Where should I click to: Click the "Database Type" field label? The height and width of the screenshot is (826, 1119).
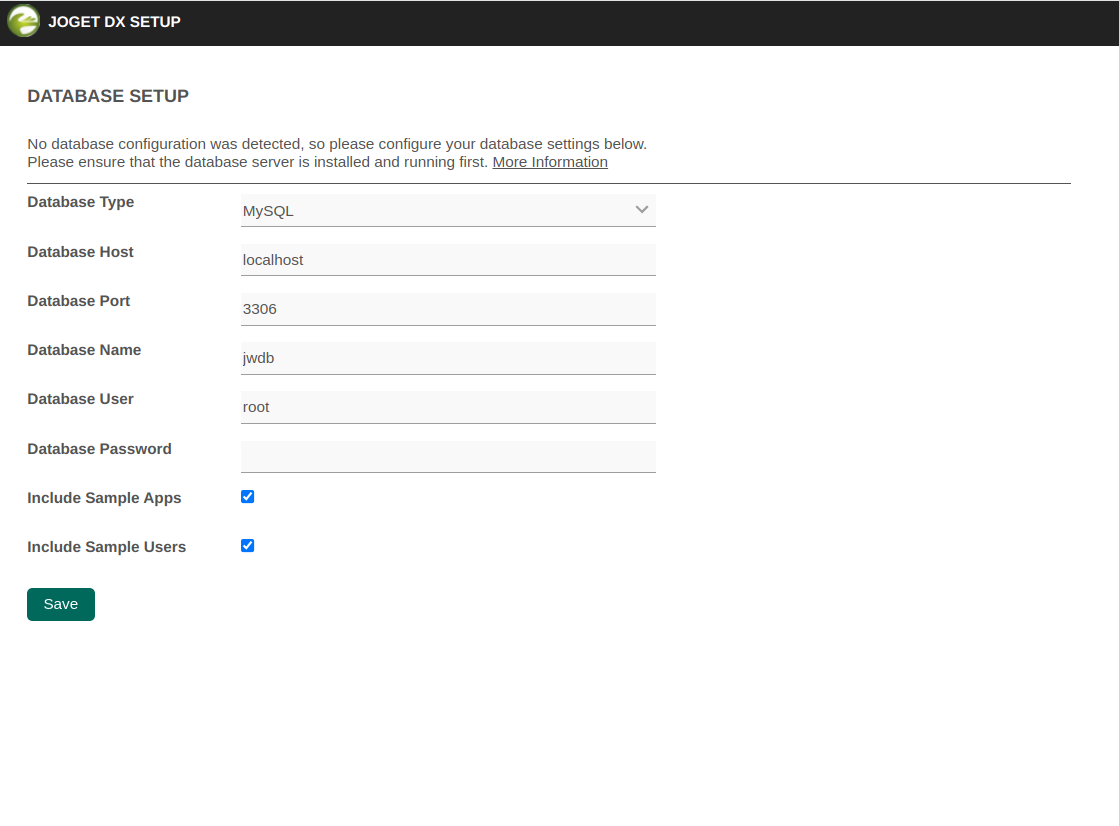point(81,202)
